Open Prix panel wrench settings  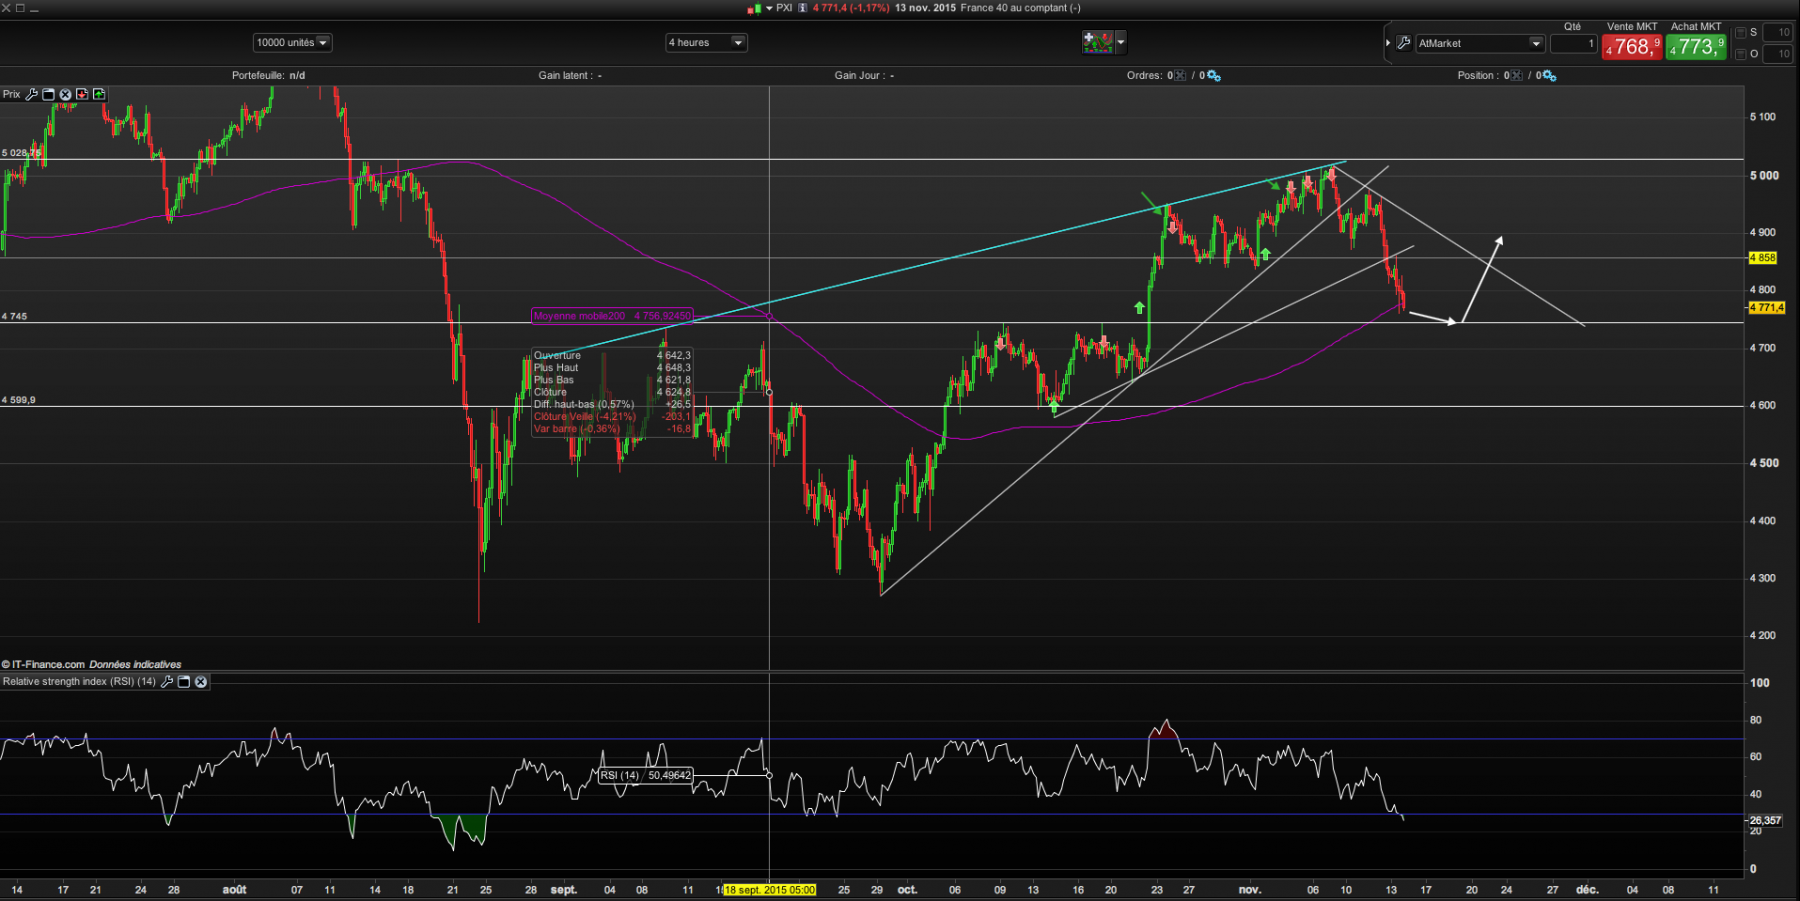(31, 94)
